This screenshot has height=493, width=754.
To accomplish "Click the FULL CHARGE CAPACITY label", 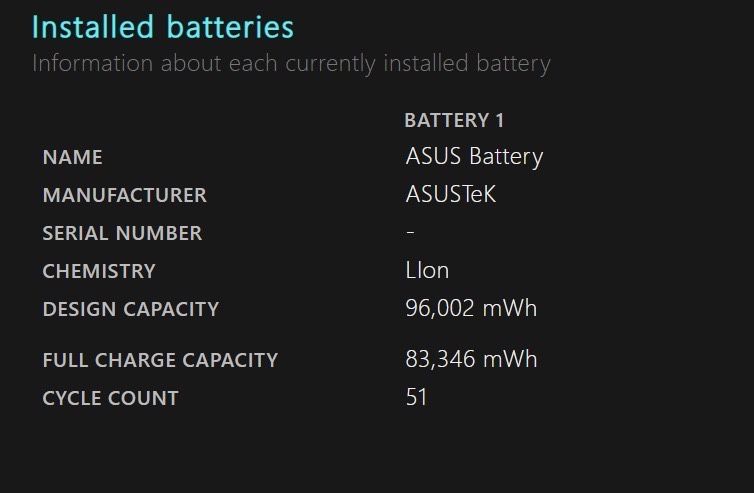I will [160, 360].
